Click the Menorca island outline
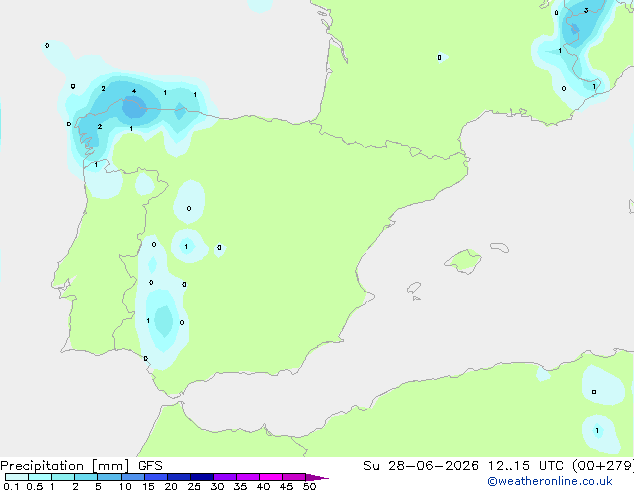The height and width of the screenshot is (490, 634). point(499,247)
